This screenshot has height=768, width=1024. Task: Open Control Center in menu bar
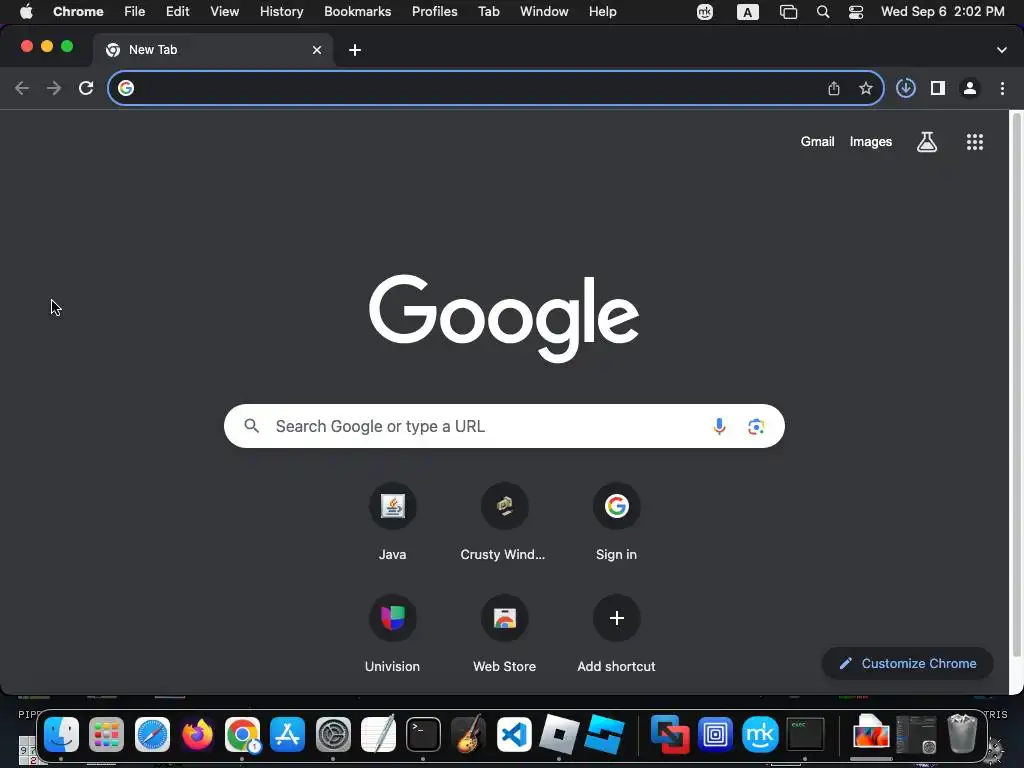pos(856,12)
